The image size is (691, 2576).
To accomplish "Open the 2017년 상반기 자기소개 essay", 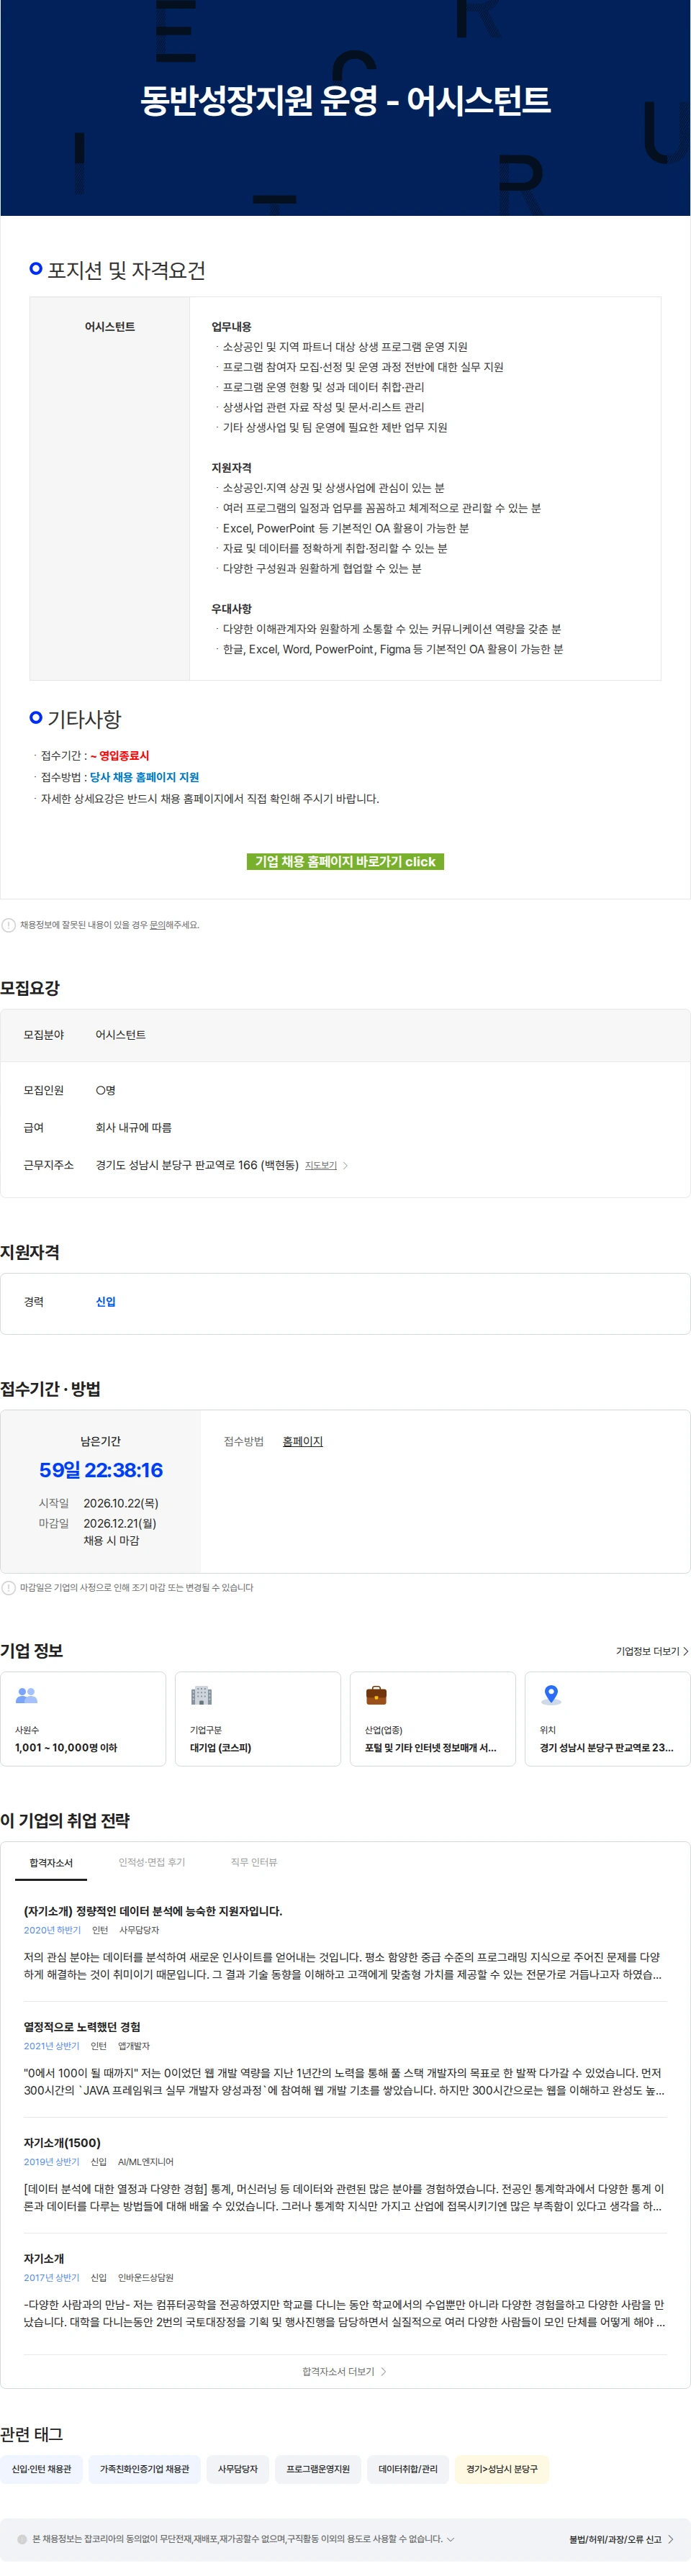I will (44, 2259).
